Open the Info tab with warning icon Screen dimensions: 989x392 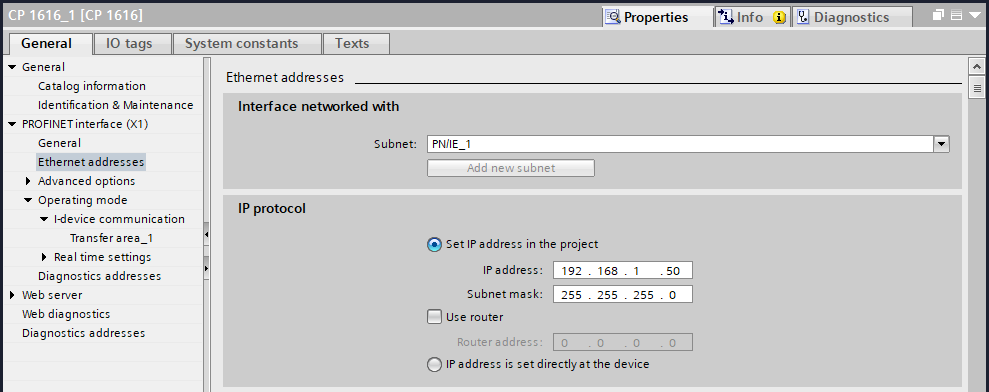(752, 17)
